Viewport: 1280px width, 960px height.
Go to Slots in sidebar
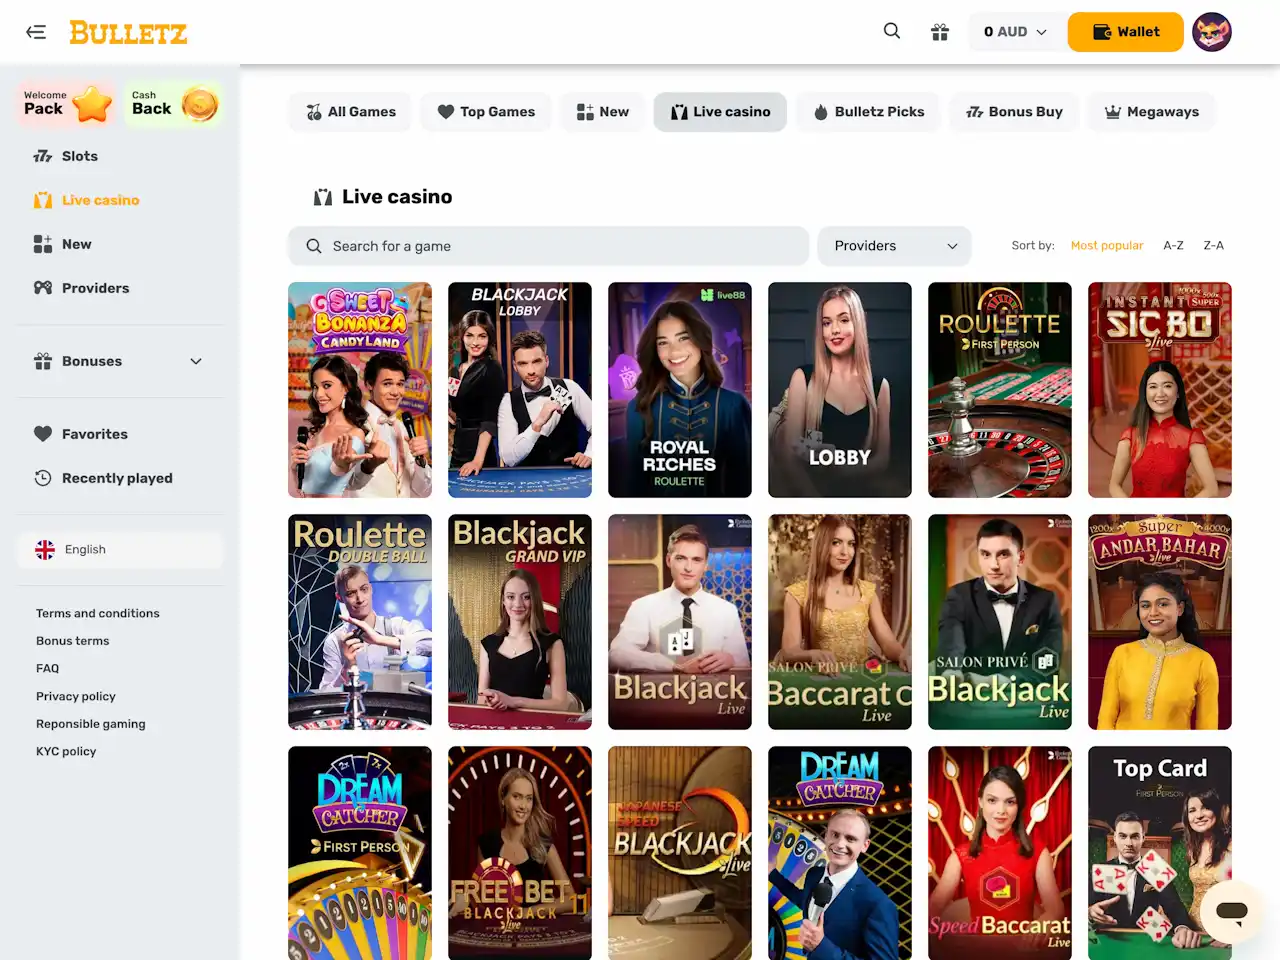coord(79,156)
